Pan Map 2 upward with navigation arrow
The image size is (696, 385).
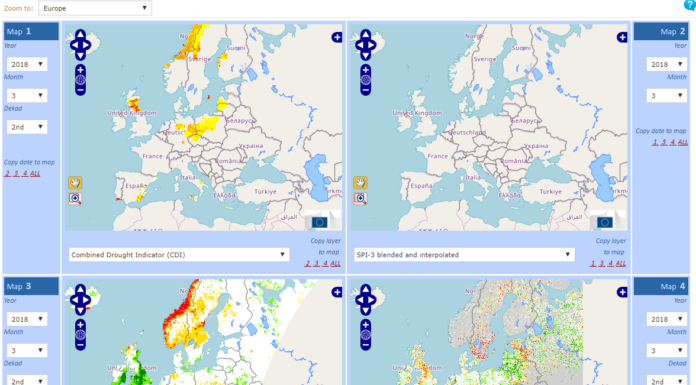(365, 34)
